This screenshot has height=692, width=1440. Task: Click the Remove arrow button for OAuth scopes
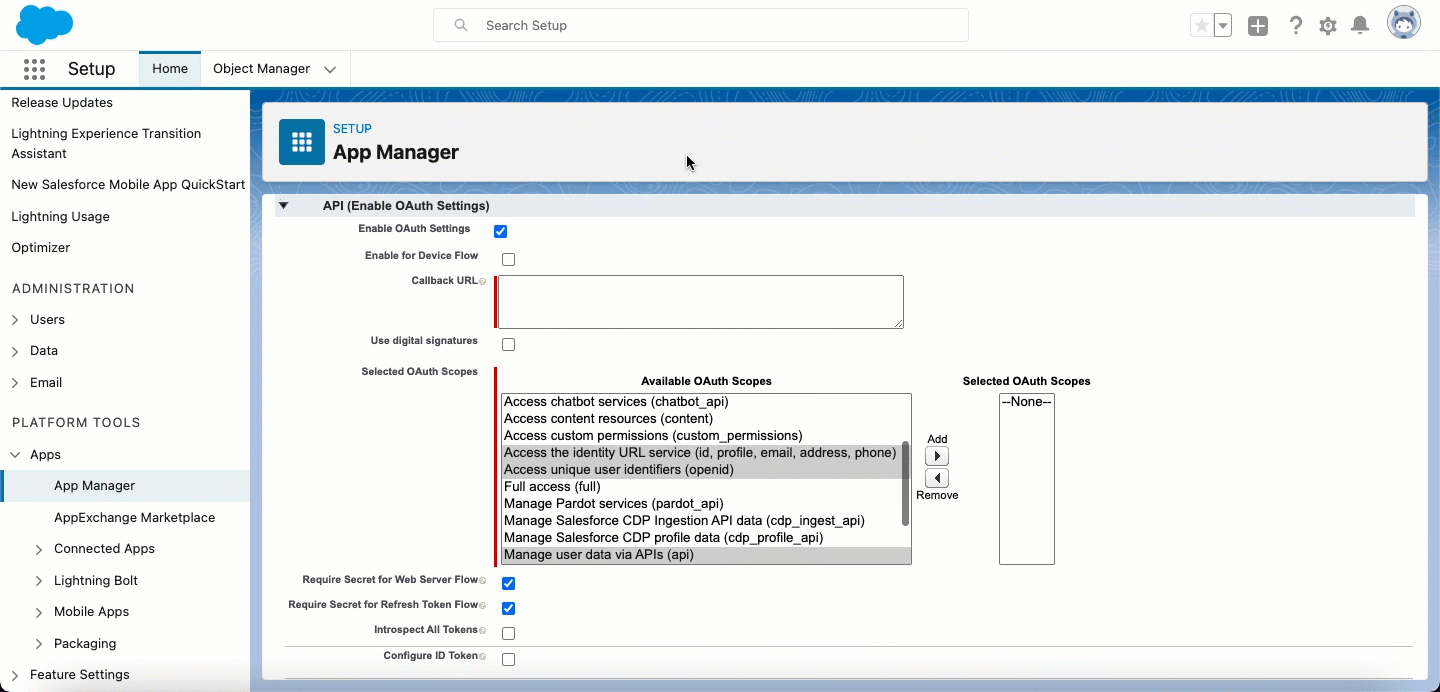click(937, 478)
